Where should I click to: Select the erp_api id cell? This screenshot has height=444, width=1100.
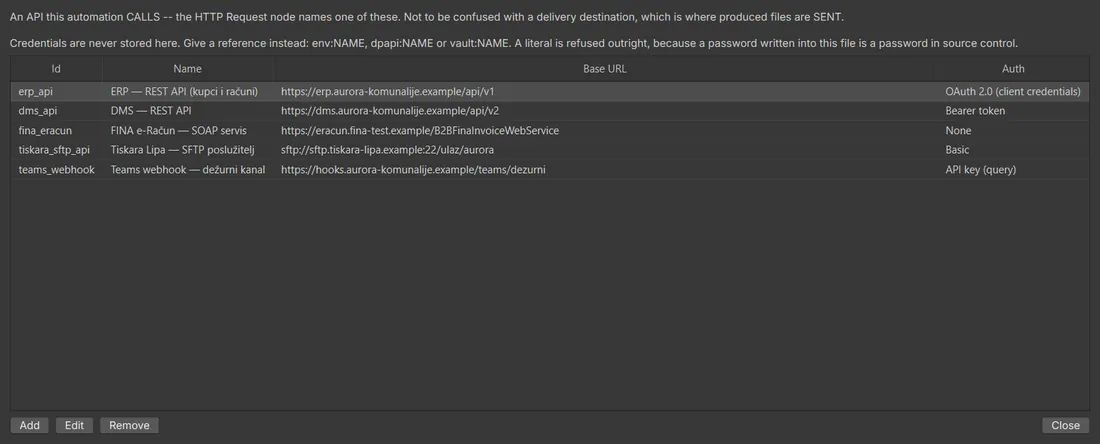click(56, 91)
